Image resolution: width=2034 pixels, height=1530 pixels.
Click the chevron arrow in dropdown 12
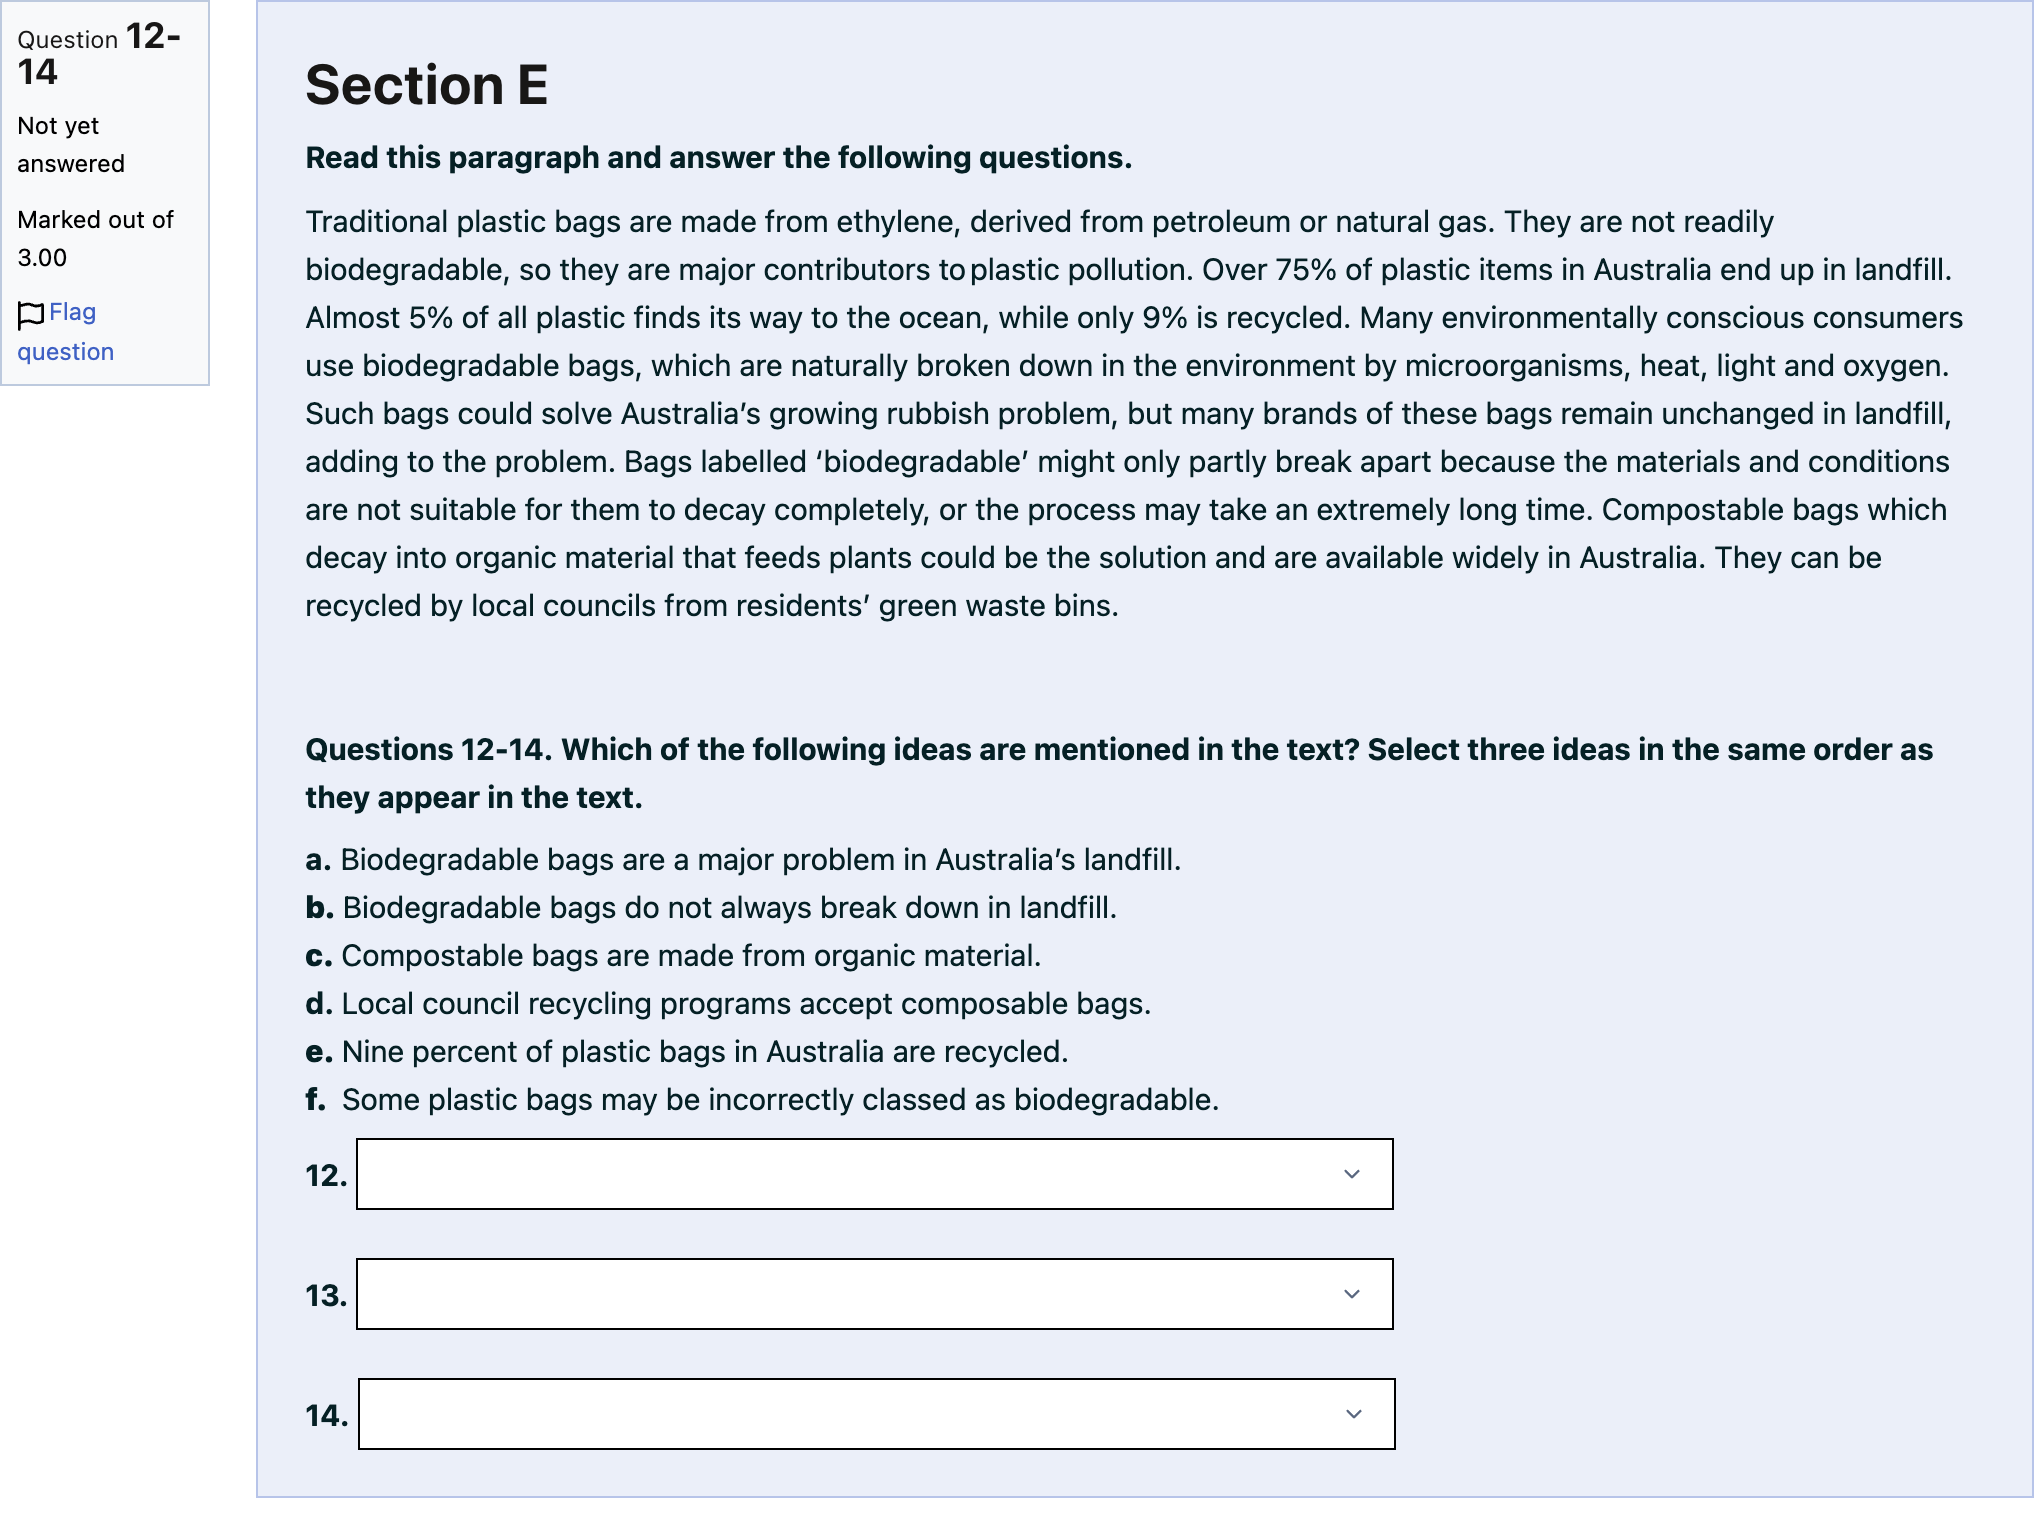(1352, 1174)
